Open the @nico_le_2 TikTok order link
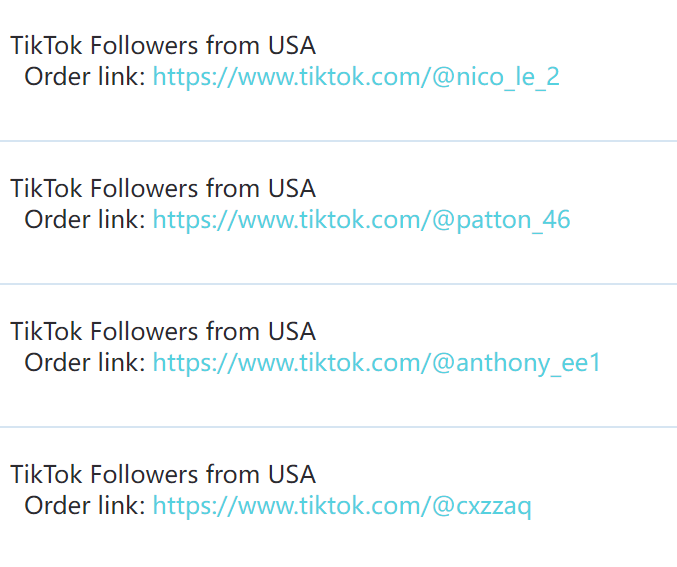The width and height of the screenshot is (677, 567). (356, 77)
